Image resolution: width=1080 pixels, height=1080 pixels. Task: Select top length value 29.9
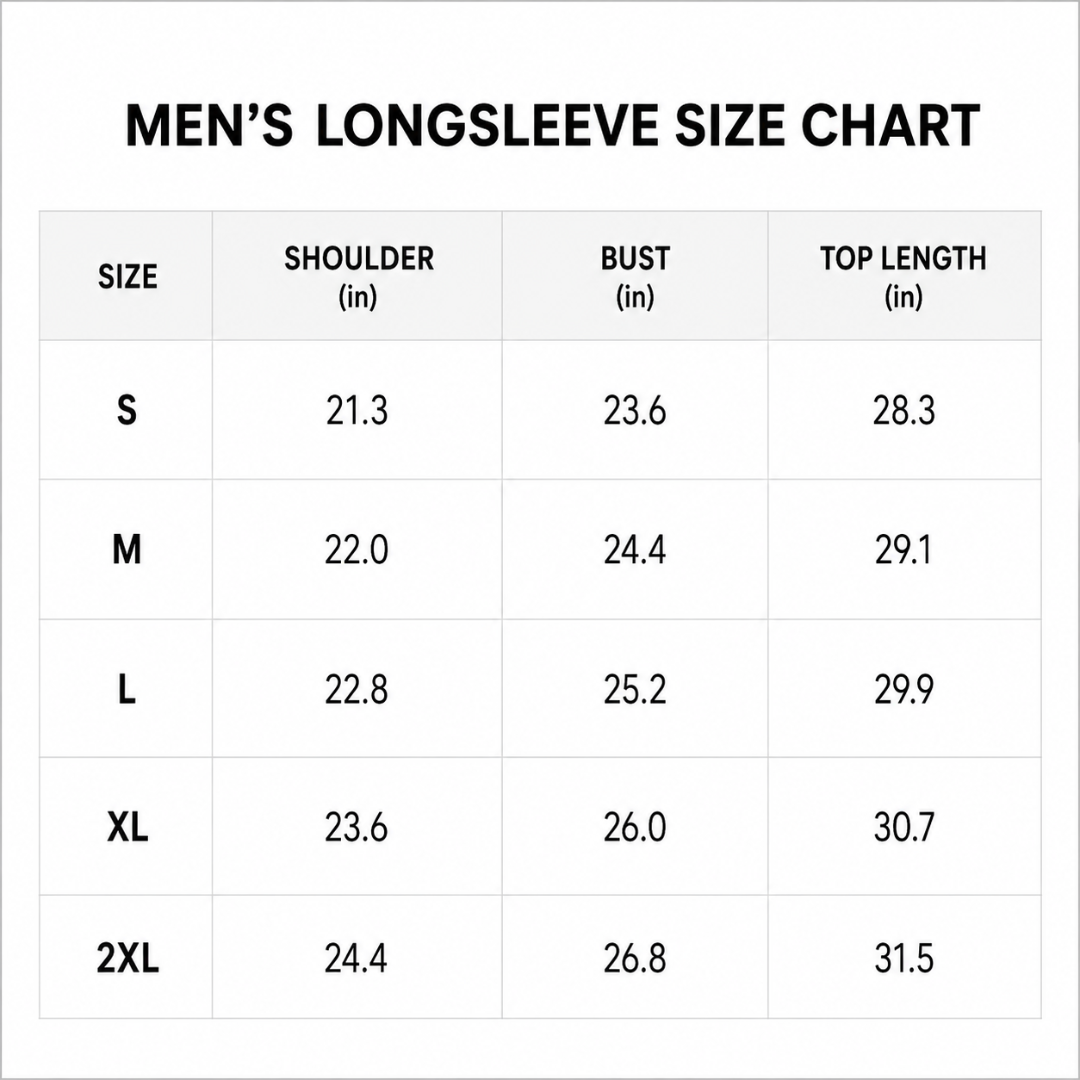pos(904,689)
